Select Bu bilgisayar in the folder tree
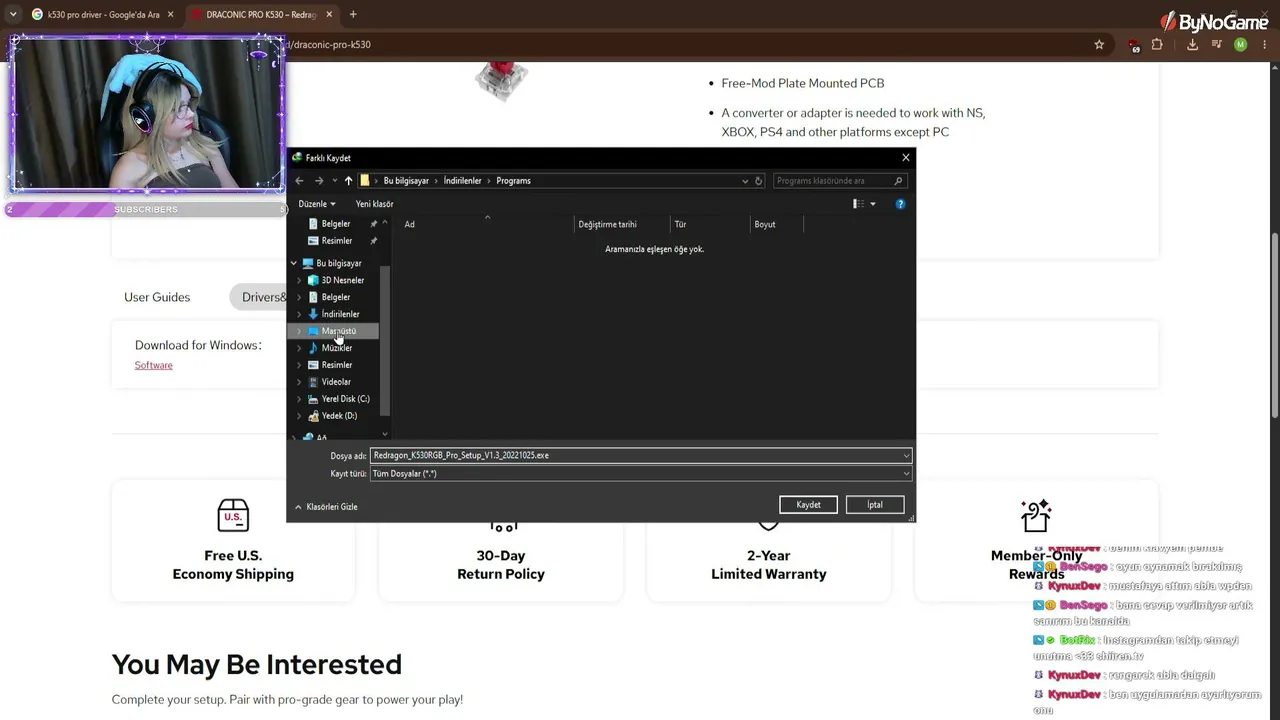Screen dimensions: 1280x720 coord(339,263)
